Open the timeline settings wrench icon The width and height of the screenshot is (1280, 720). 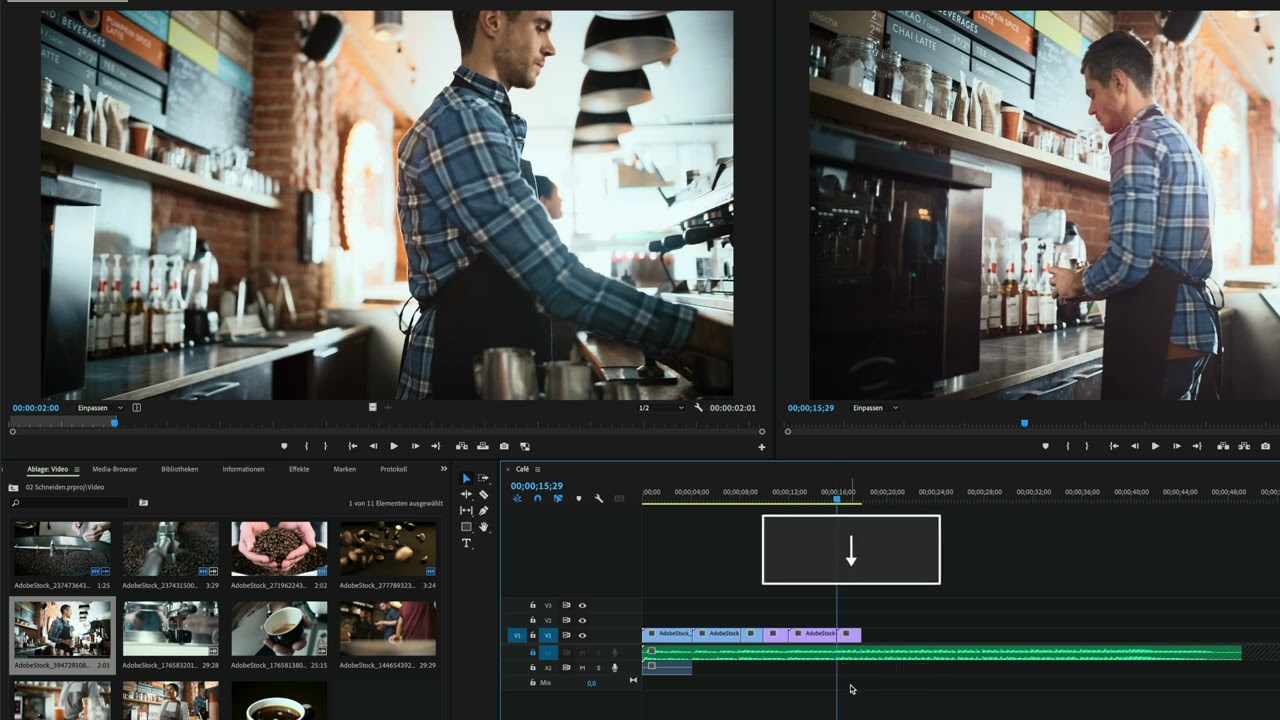tap(598, 498)
